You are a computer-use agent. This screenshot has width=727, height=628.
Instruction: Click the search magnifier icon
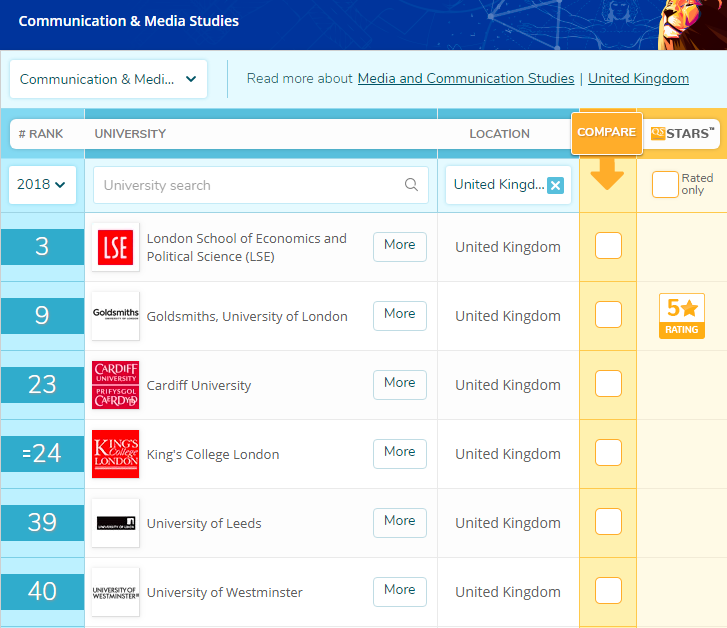click(x=411, y=185)
